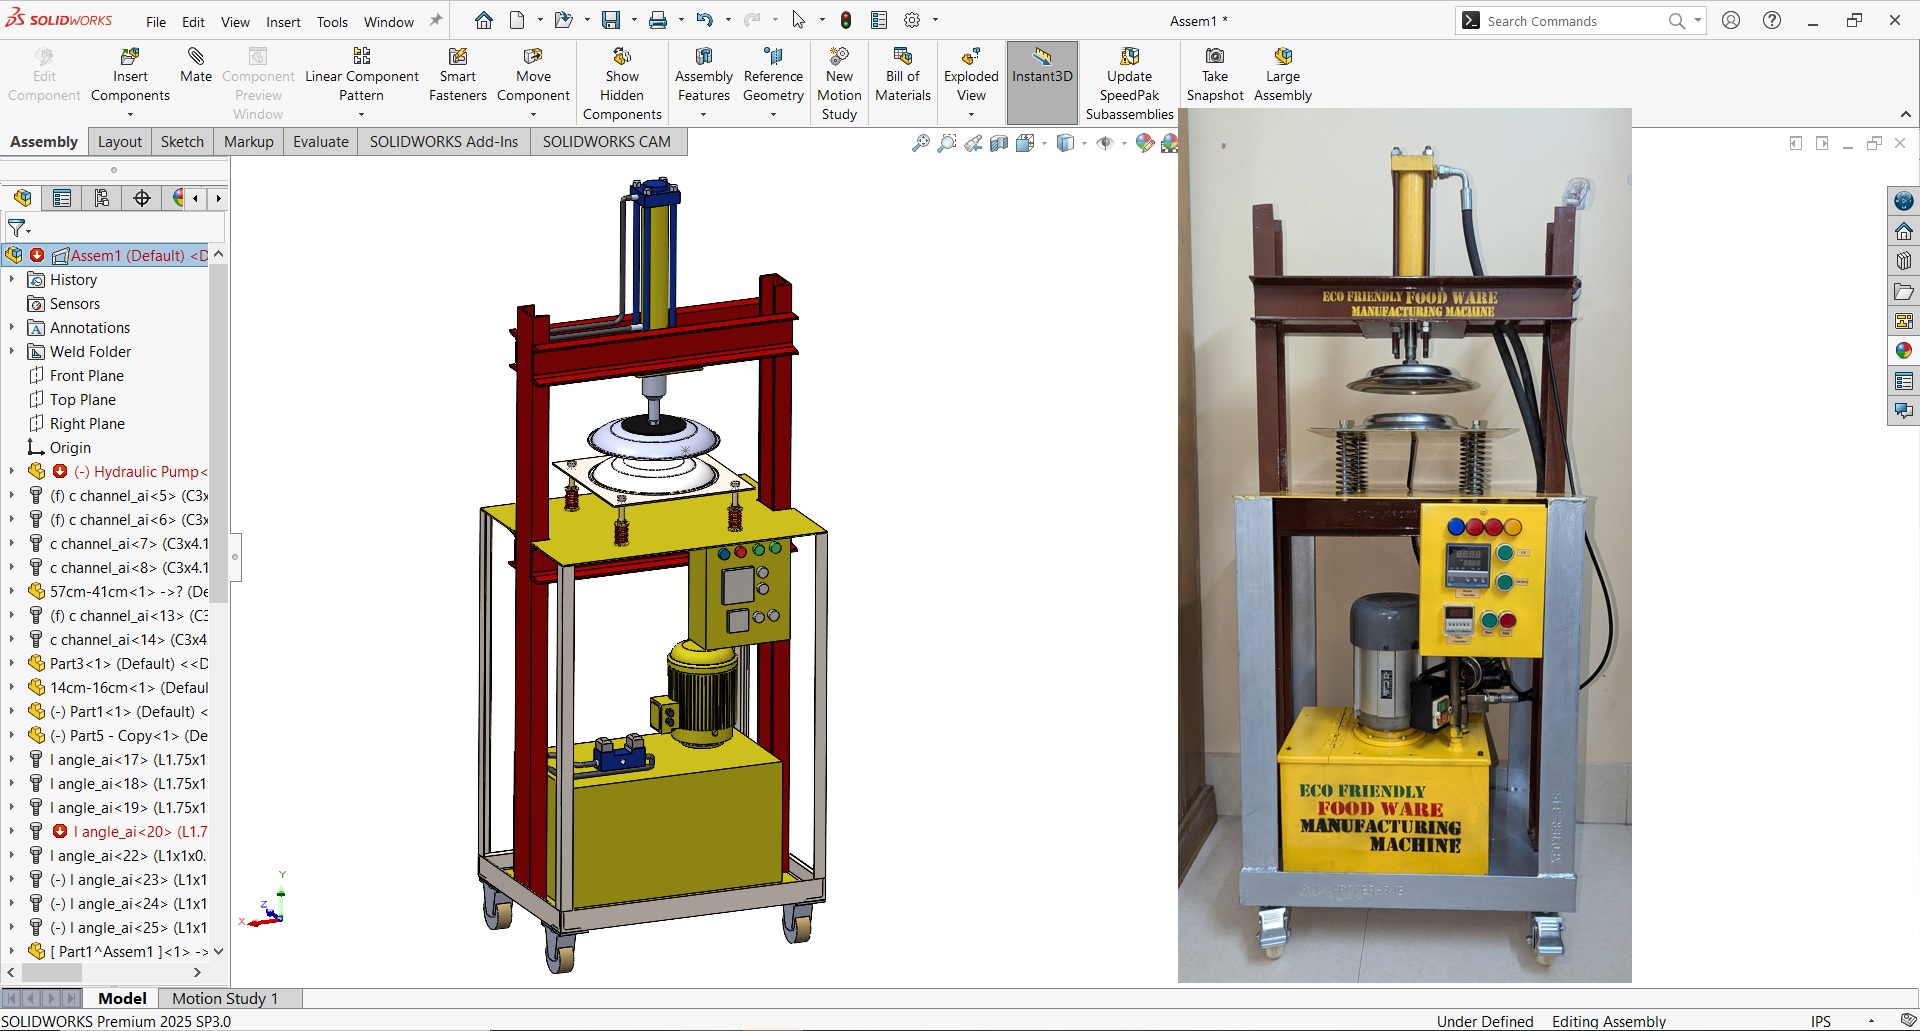Open the Exploded View dropdown arrow
The width and height of the screenshot is (1920, 1031).
971,114
